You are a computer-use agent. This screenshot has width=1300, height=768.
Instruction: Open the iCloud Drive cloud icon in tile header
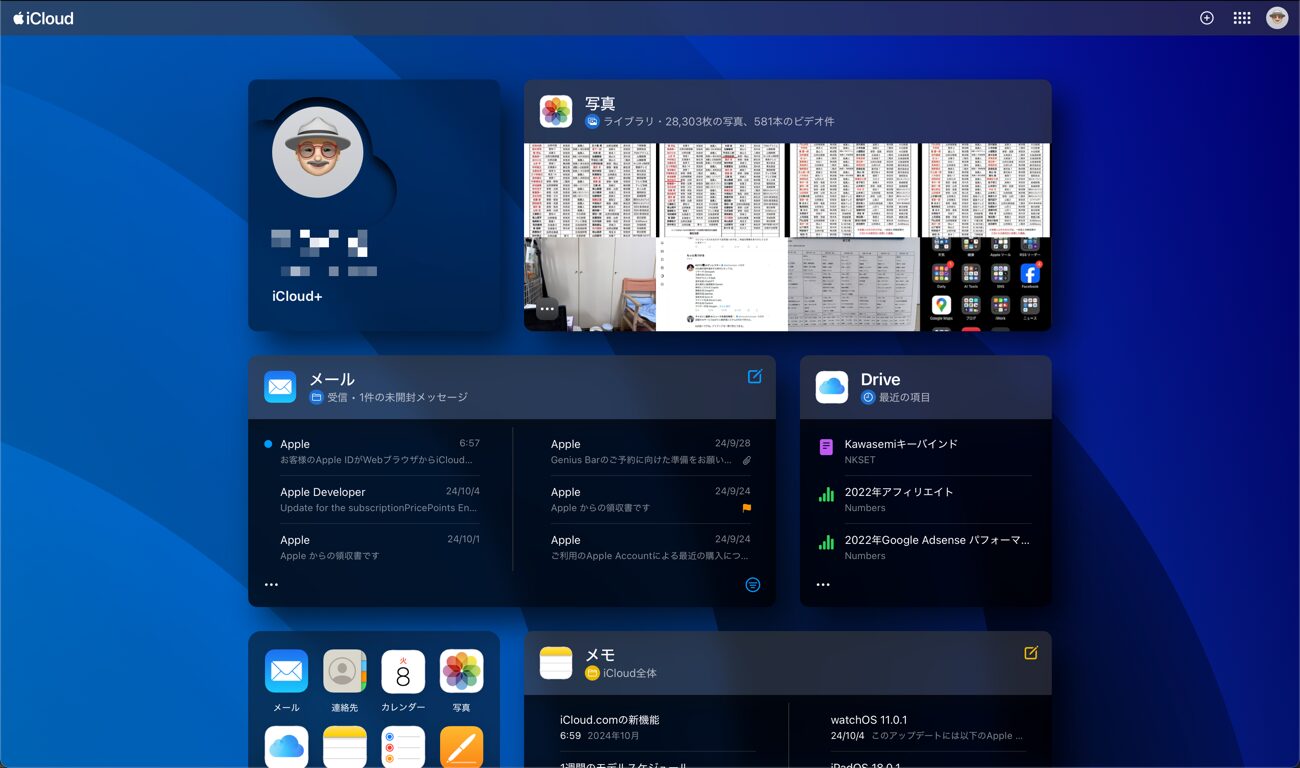pos(832,387)
